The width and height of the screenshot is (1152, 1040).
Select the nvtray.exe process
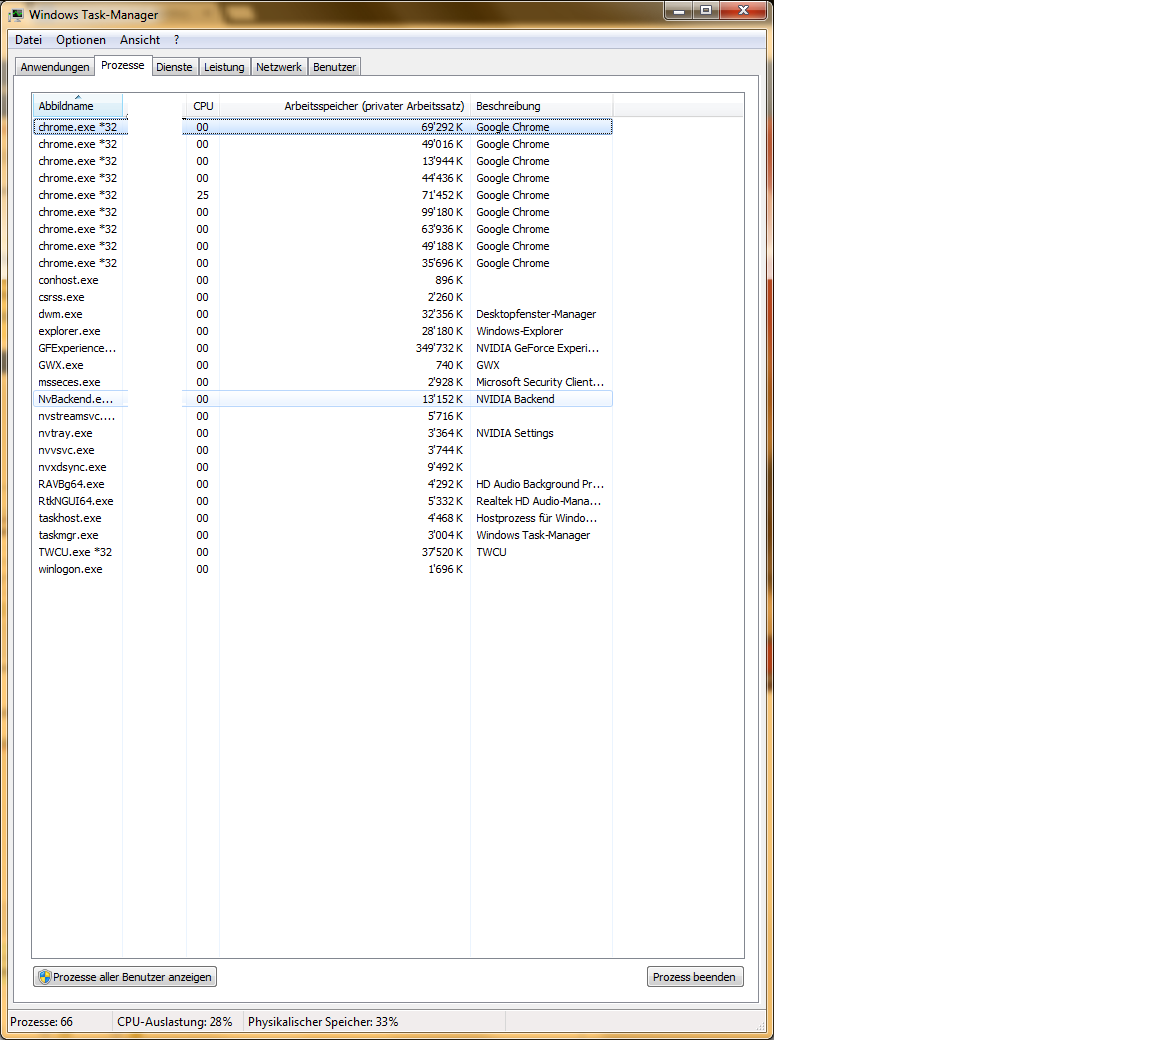(x=323, y=433)
